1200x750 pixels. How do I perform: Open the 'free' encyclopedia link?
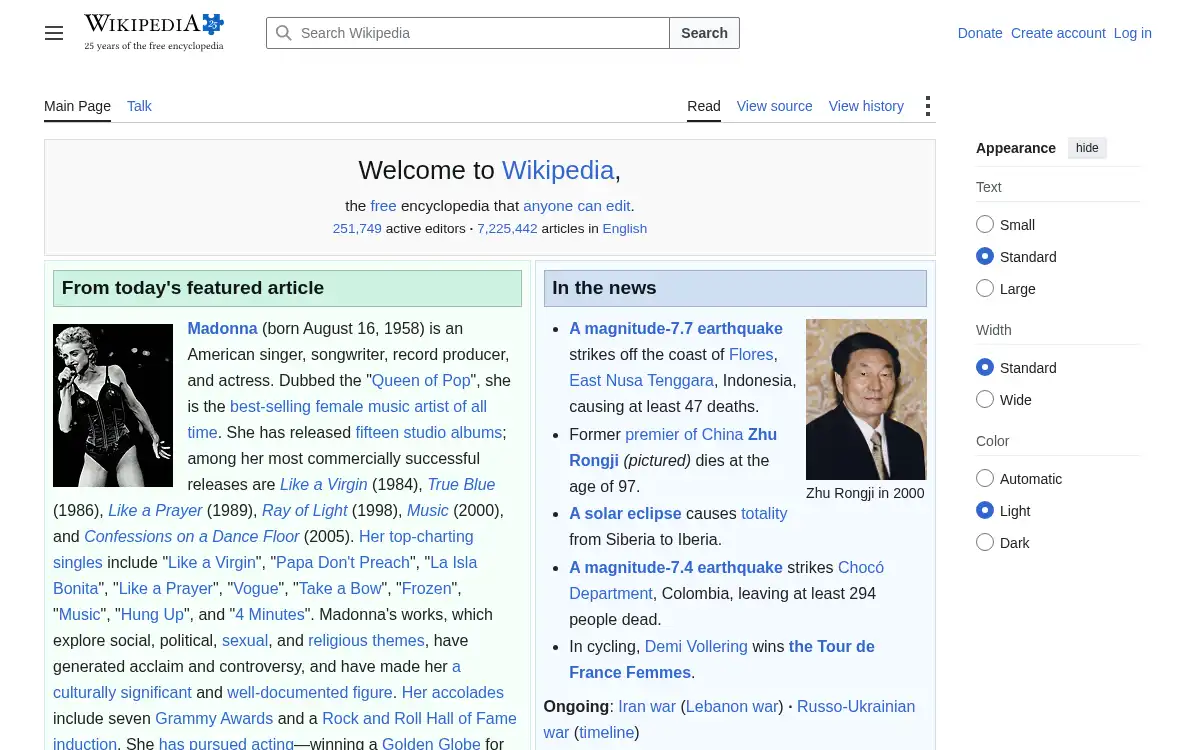coord(383,206)
